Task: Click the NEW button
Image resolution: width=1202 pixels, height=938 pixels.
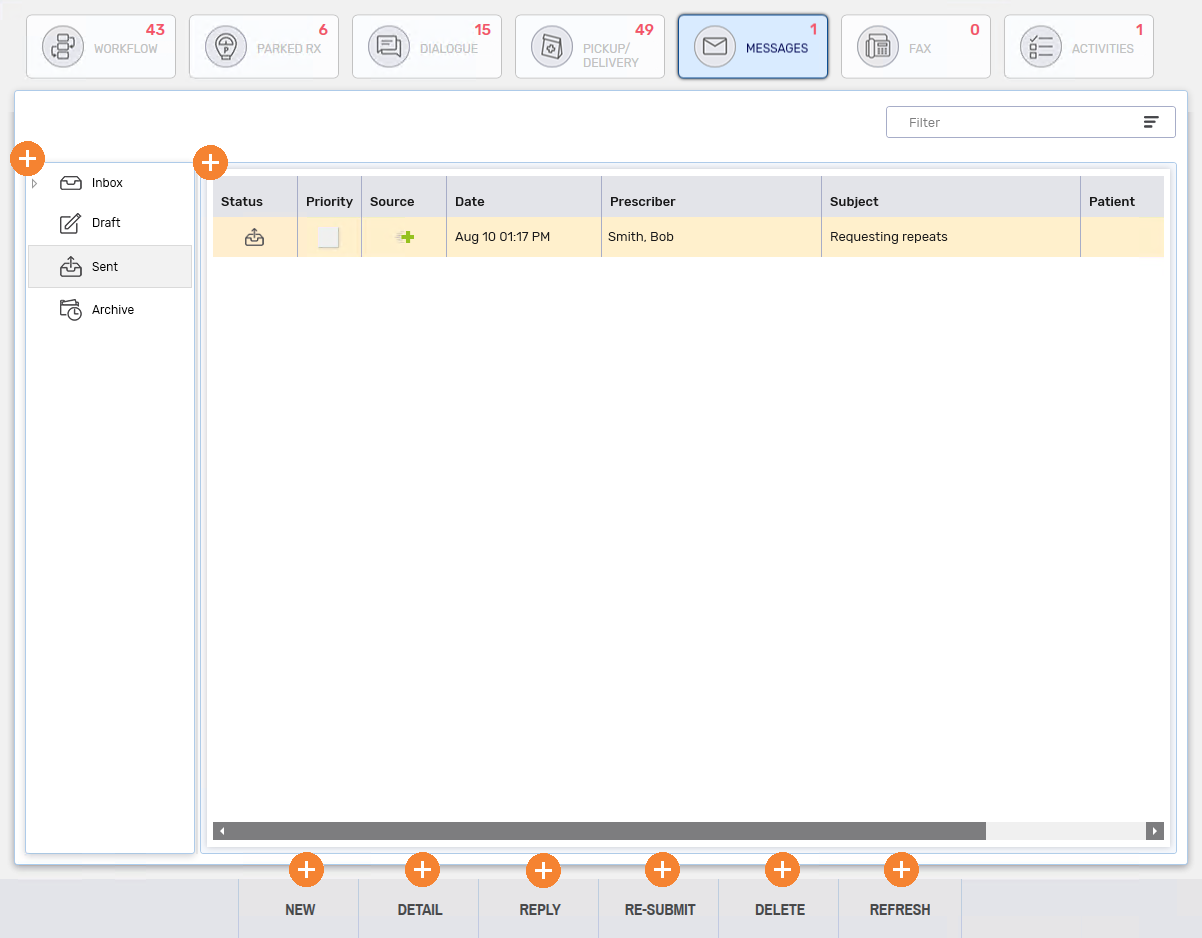Action: click(x=300, y=910)
